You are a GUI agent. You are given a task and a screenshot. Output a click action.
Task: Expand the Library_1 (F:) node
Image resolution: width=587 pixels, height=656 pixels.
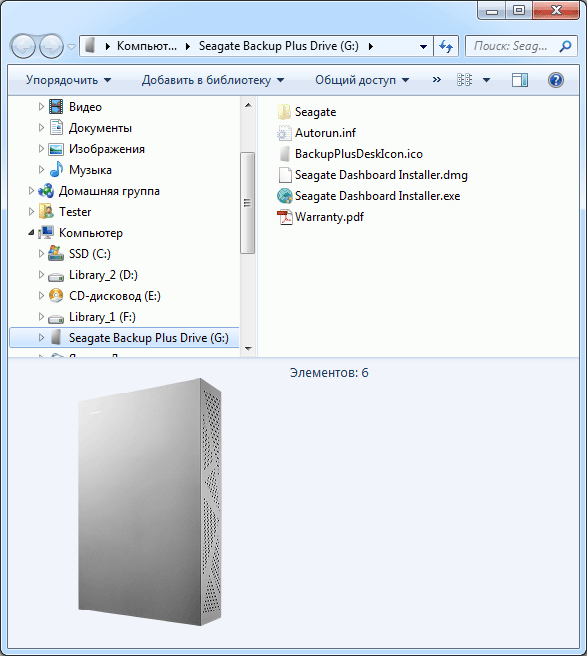coord(41,316)
